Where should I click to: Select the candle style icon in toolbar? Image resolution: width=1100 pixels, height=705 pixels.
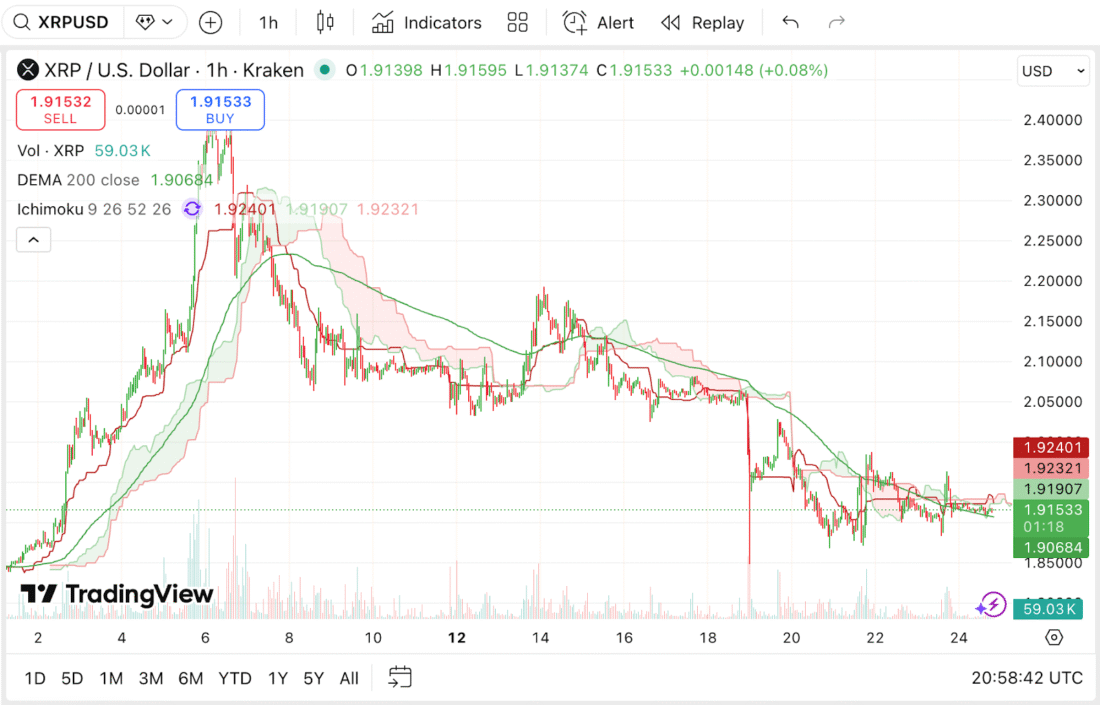click(x=325, y=22)
